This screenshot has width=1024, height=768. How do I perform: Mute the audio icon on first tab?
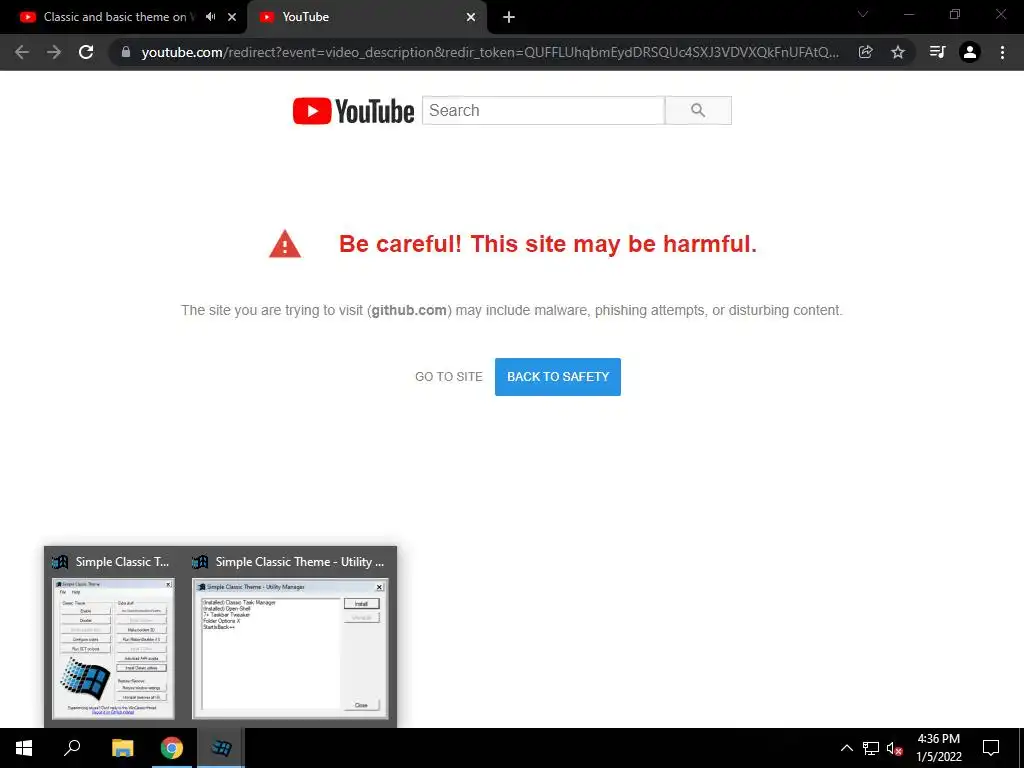[x=210, y=17]
